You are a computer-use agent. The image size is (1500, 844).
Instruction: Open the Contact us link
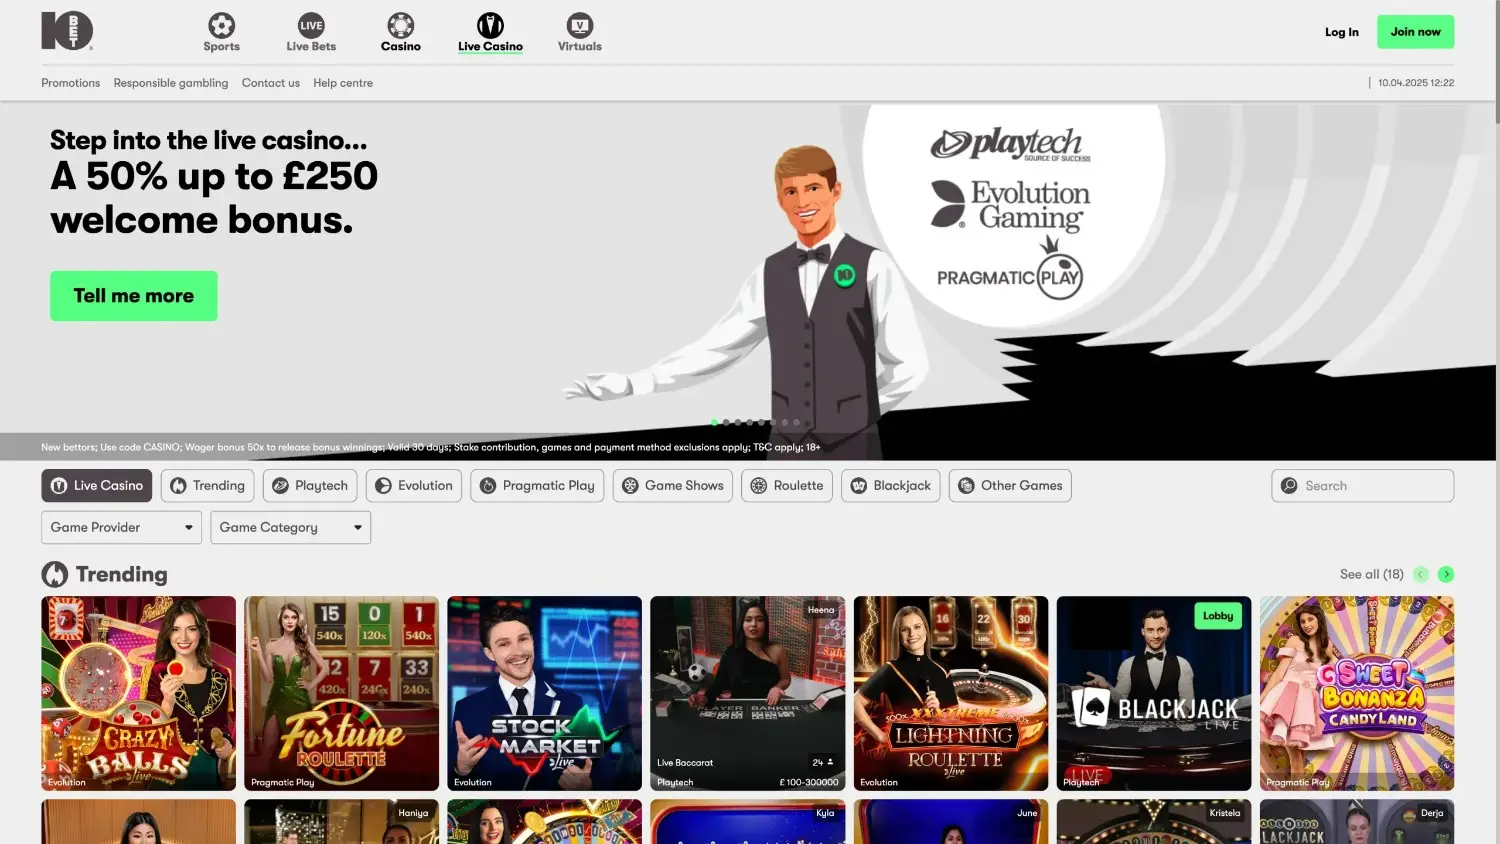(x=271, y=83)
